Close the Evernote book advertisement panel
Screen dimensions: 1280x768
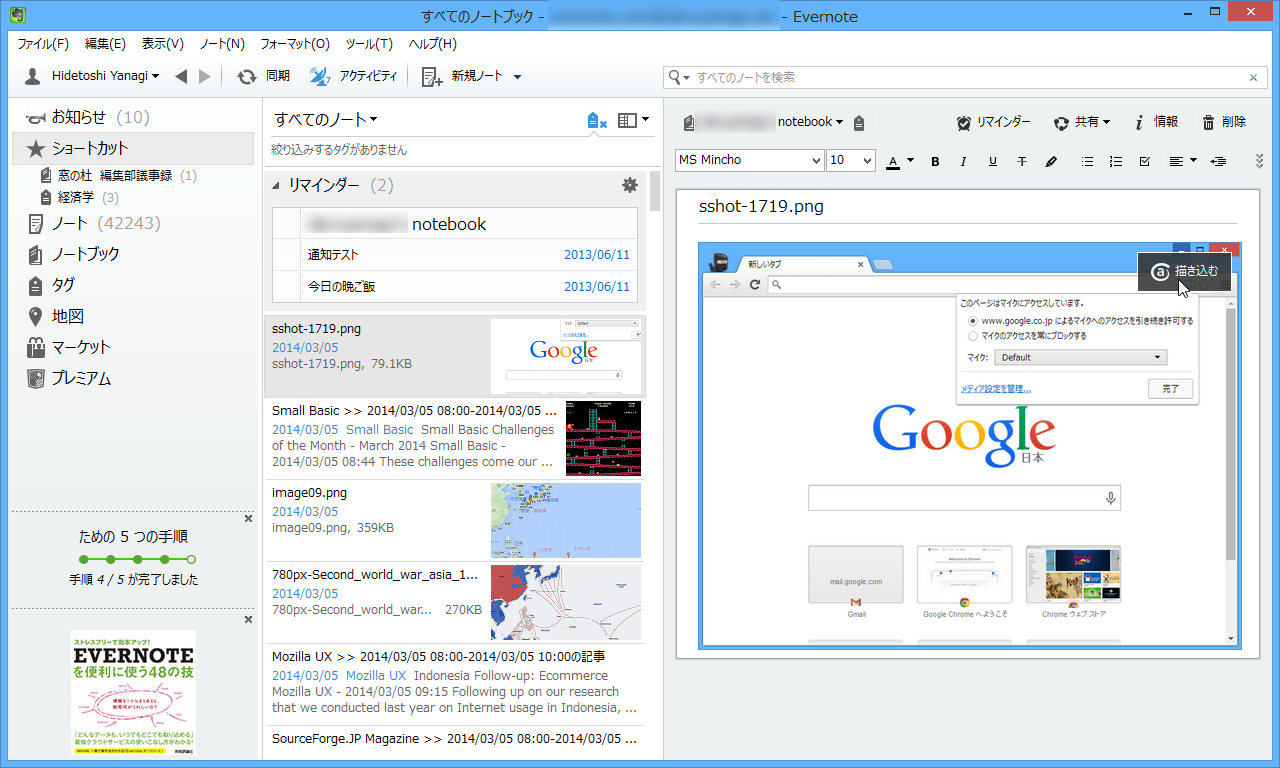pos(248,620)
